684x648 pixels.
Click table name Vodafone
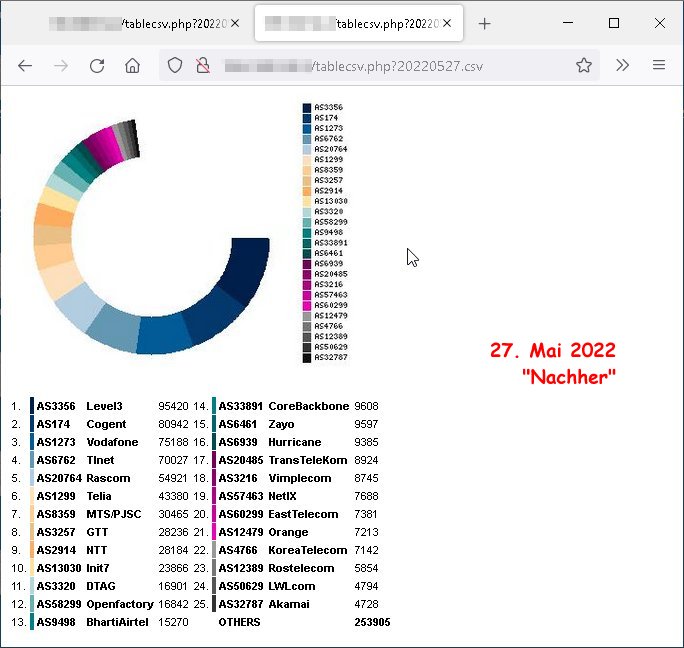click(112, 442)
